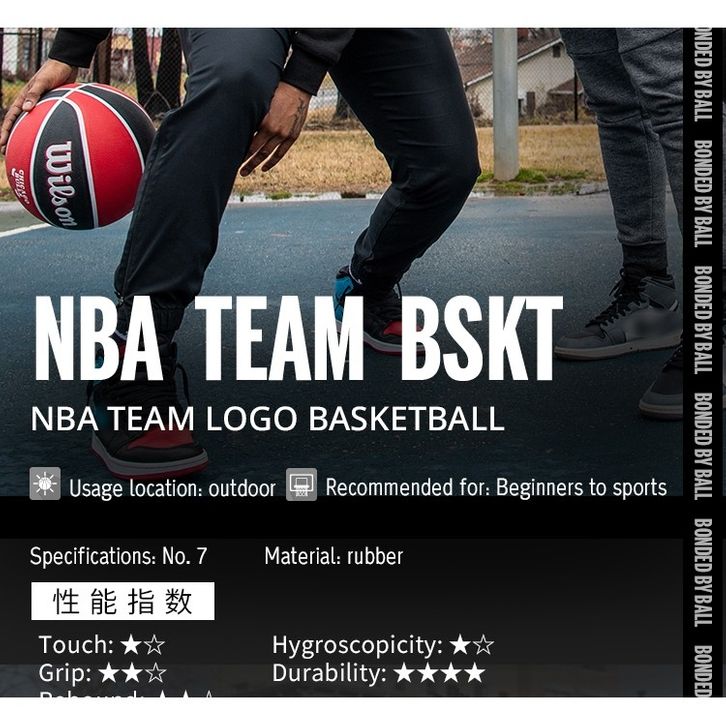Click Recommended for: Beginners to sports text
Screen dimensions: 726x726
point(496,488)
